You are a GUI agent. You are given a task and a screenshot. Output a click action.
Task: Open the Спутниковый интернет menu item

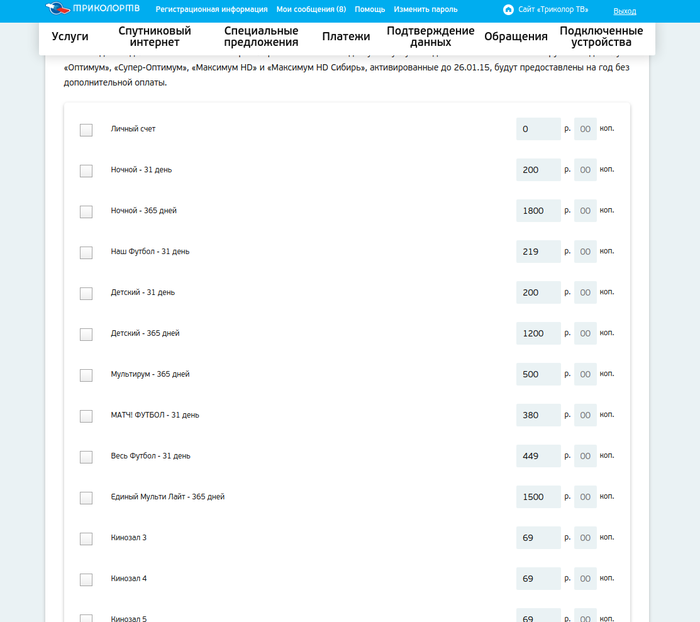(155, 37)
